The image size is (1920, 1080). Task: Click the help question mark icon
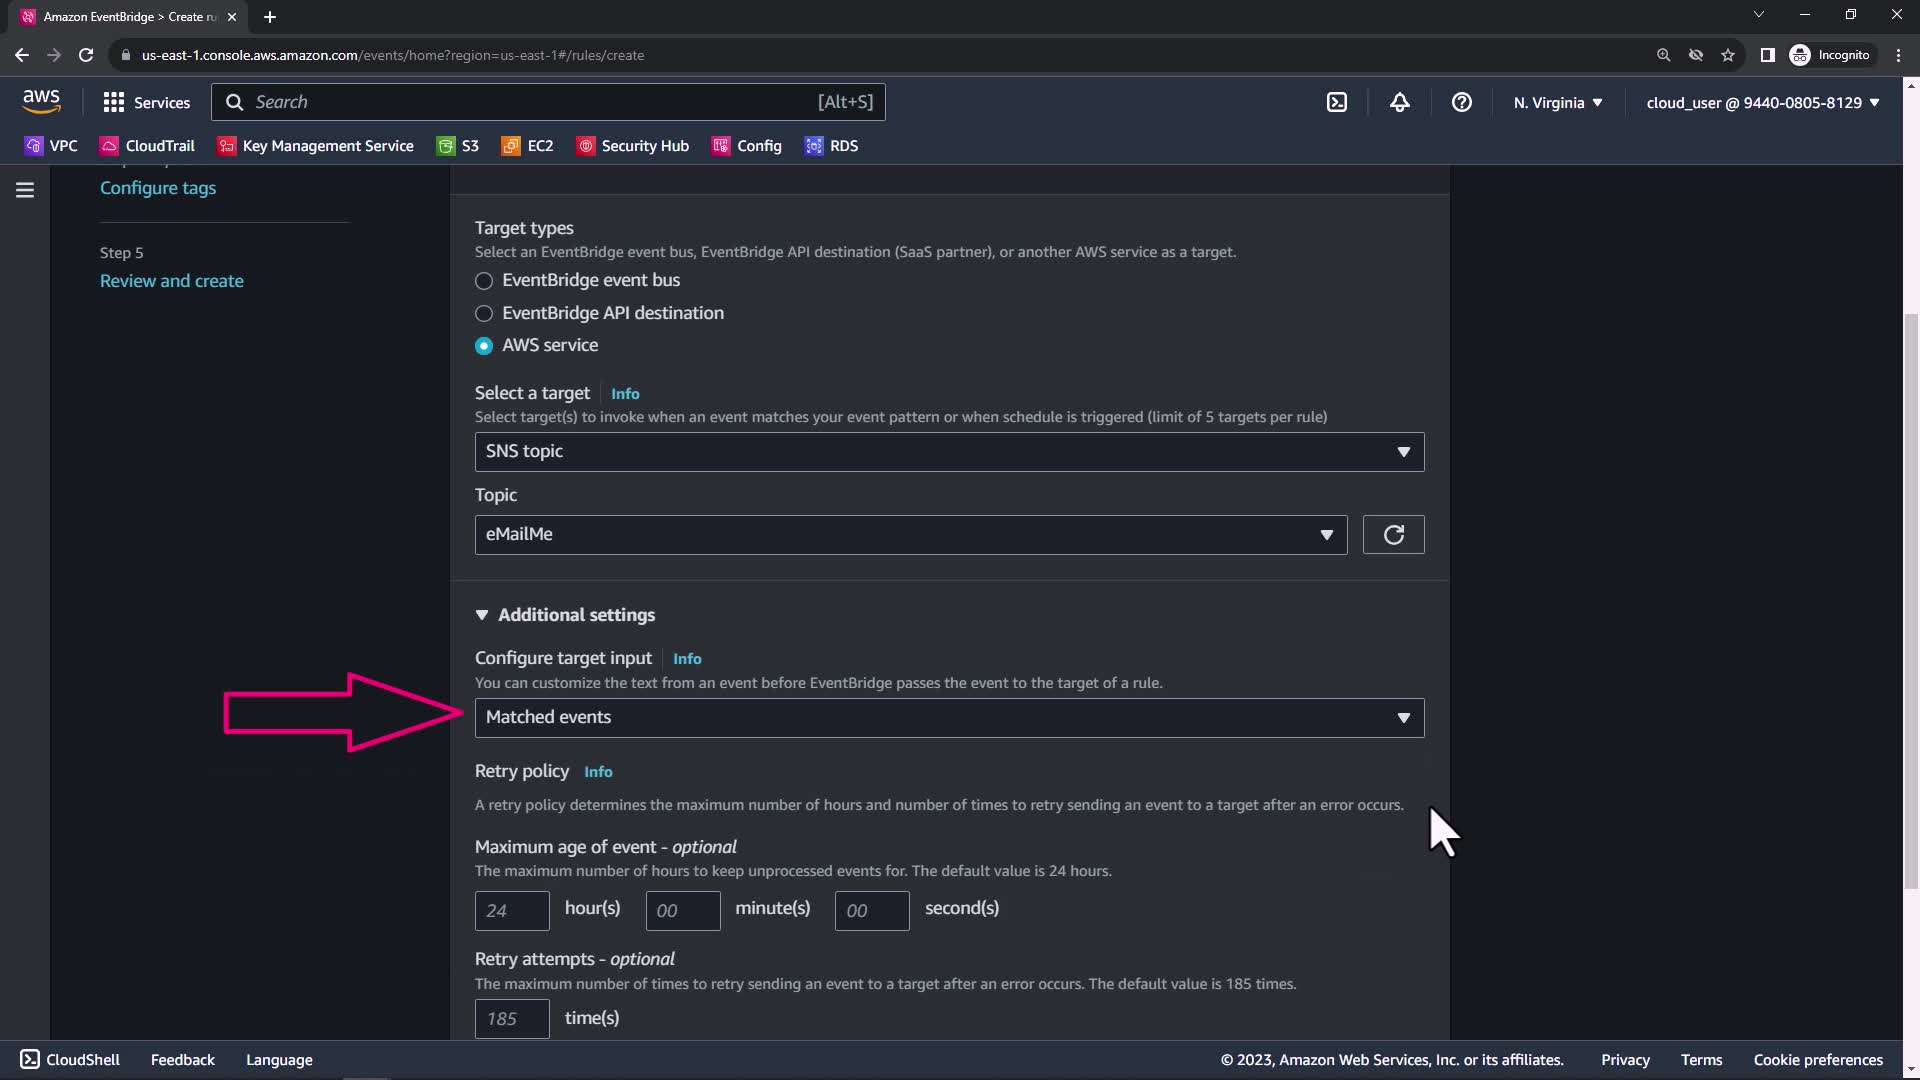[x=1461, y=102]
